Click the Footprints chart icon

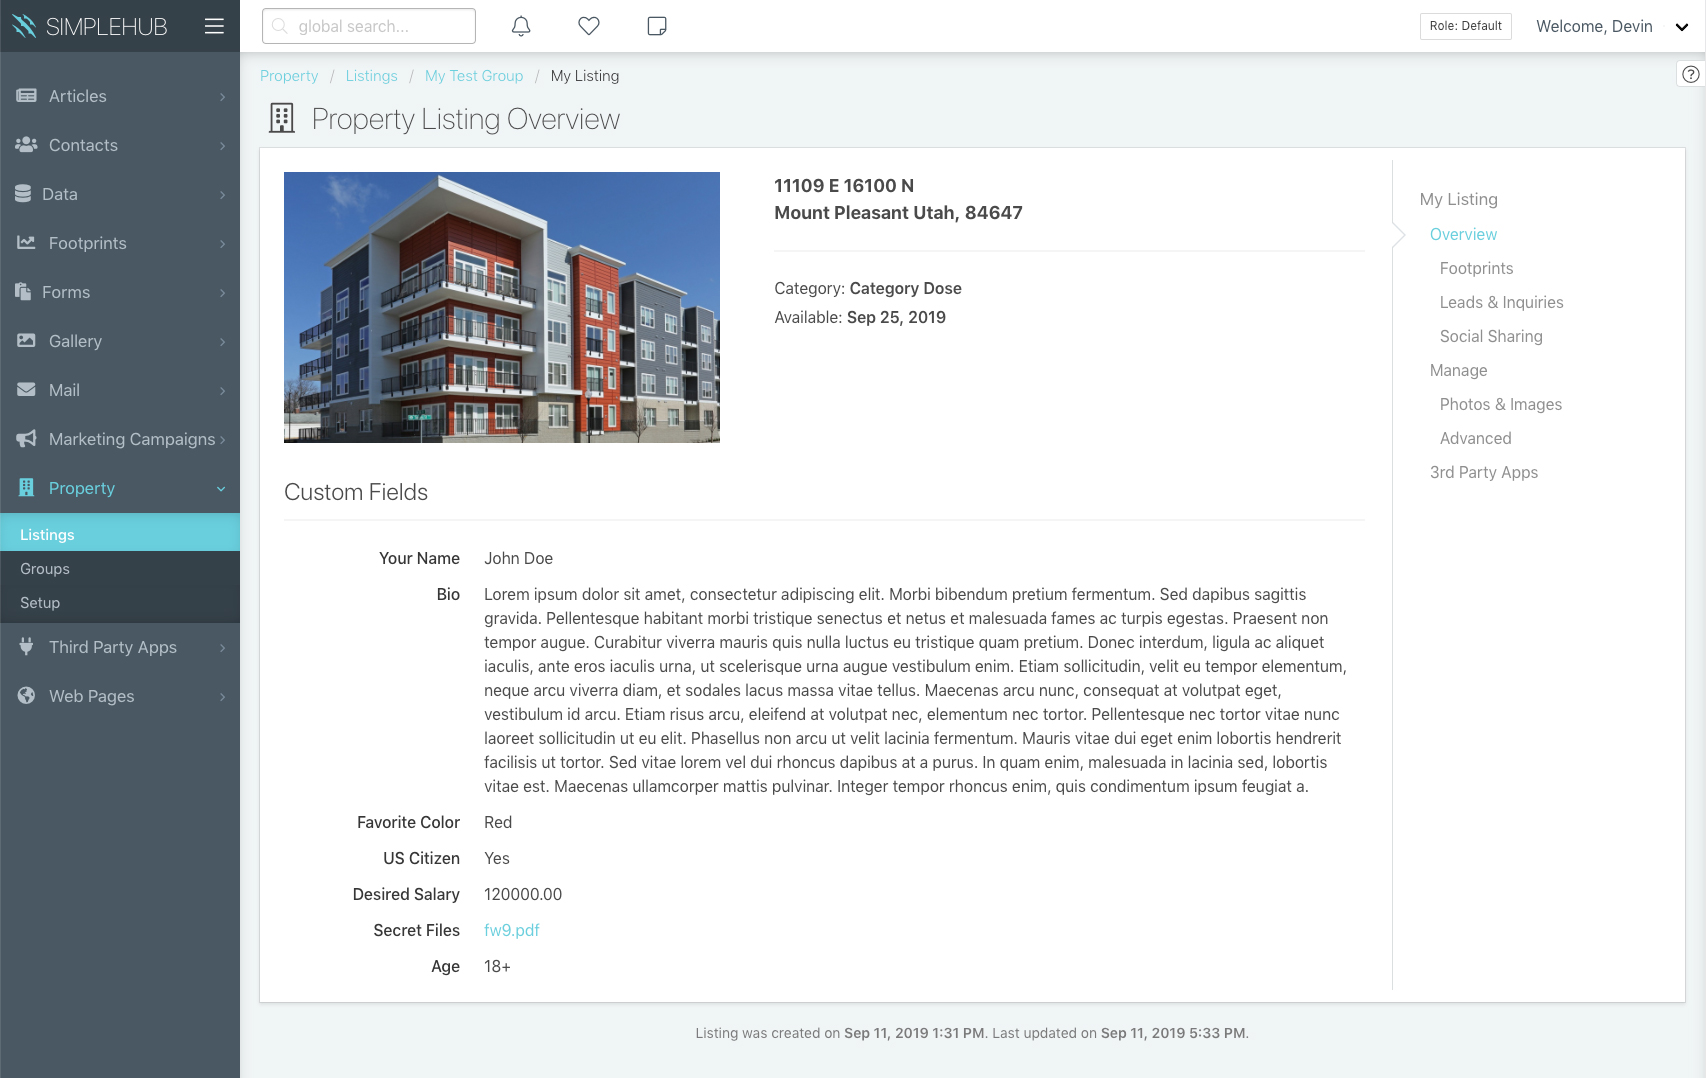[x=26, y=243]
